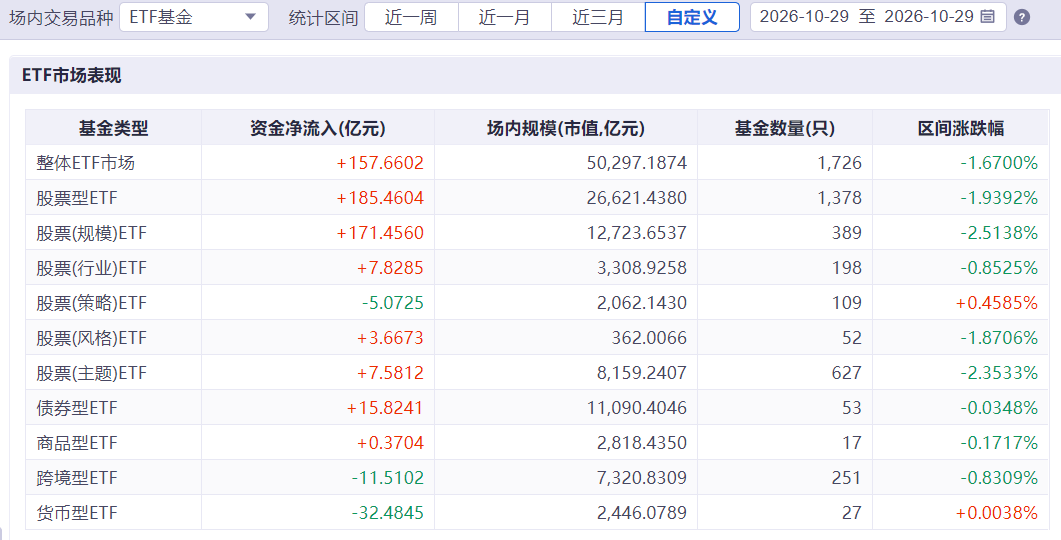Click net inflow value +171.4560
1061x540 pixels.
(x=380, y=233)
